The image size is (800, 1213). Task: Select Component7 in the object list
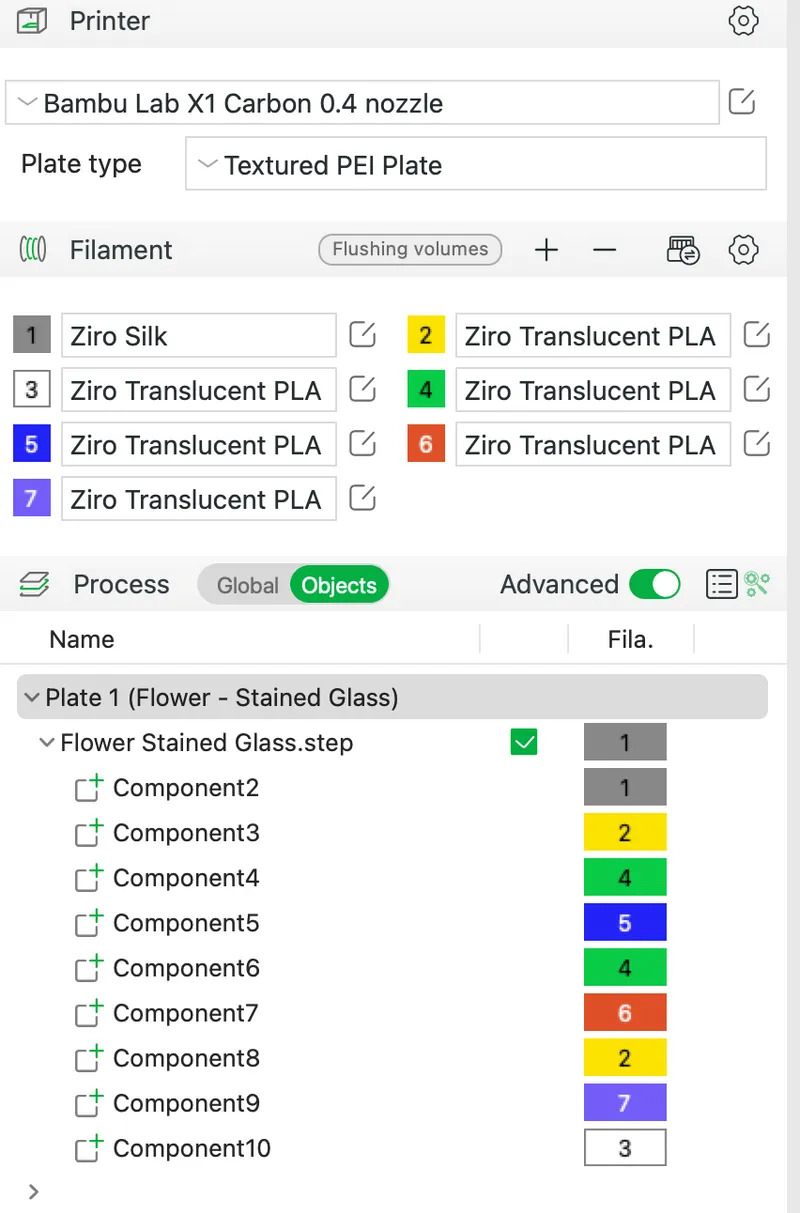pos(185,1013)
